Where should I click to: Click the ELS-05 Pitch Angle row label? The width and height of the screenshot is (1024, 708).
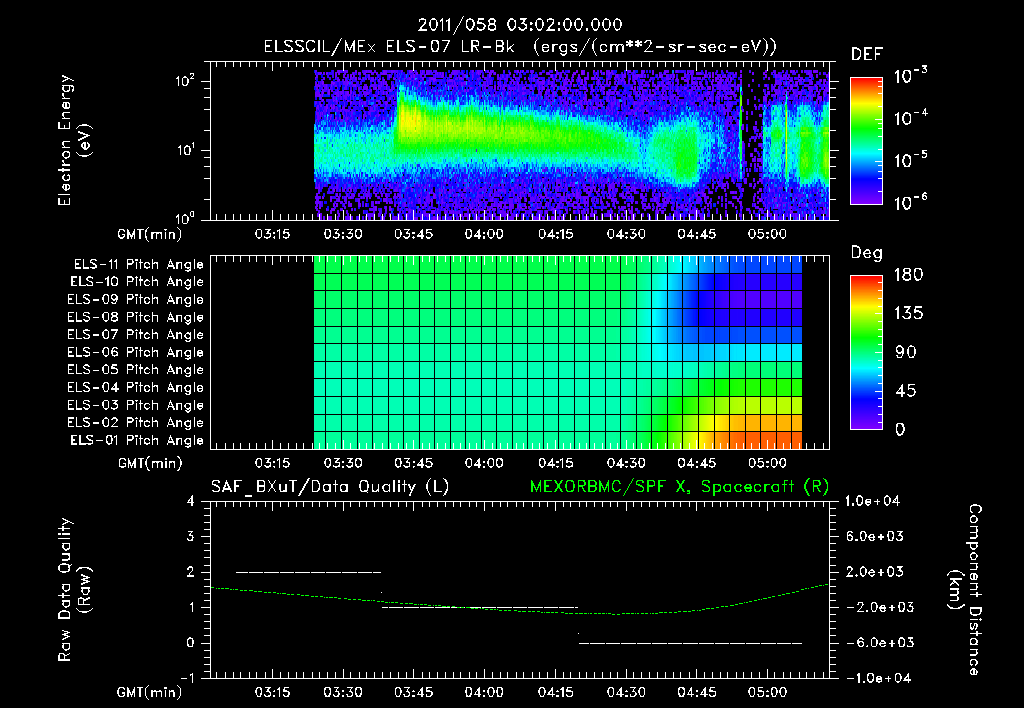click(x=136, y=370)
